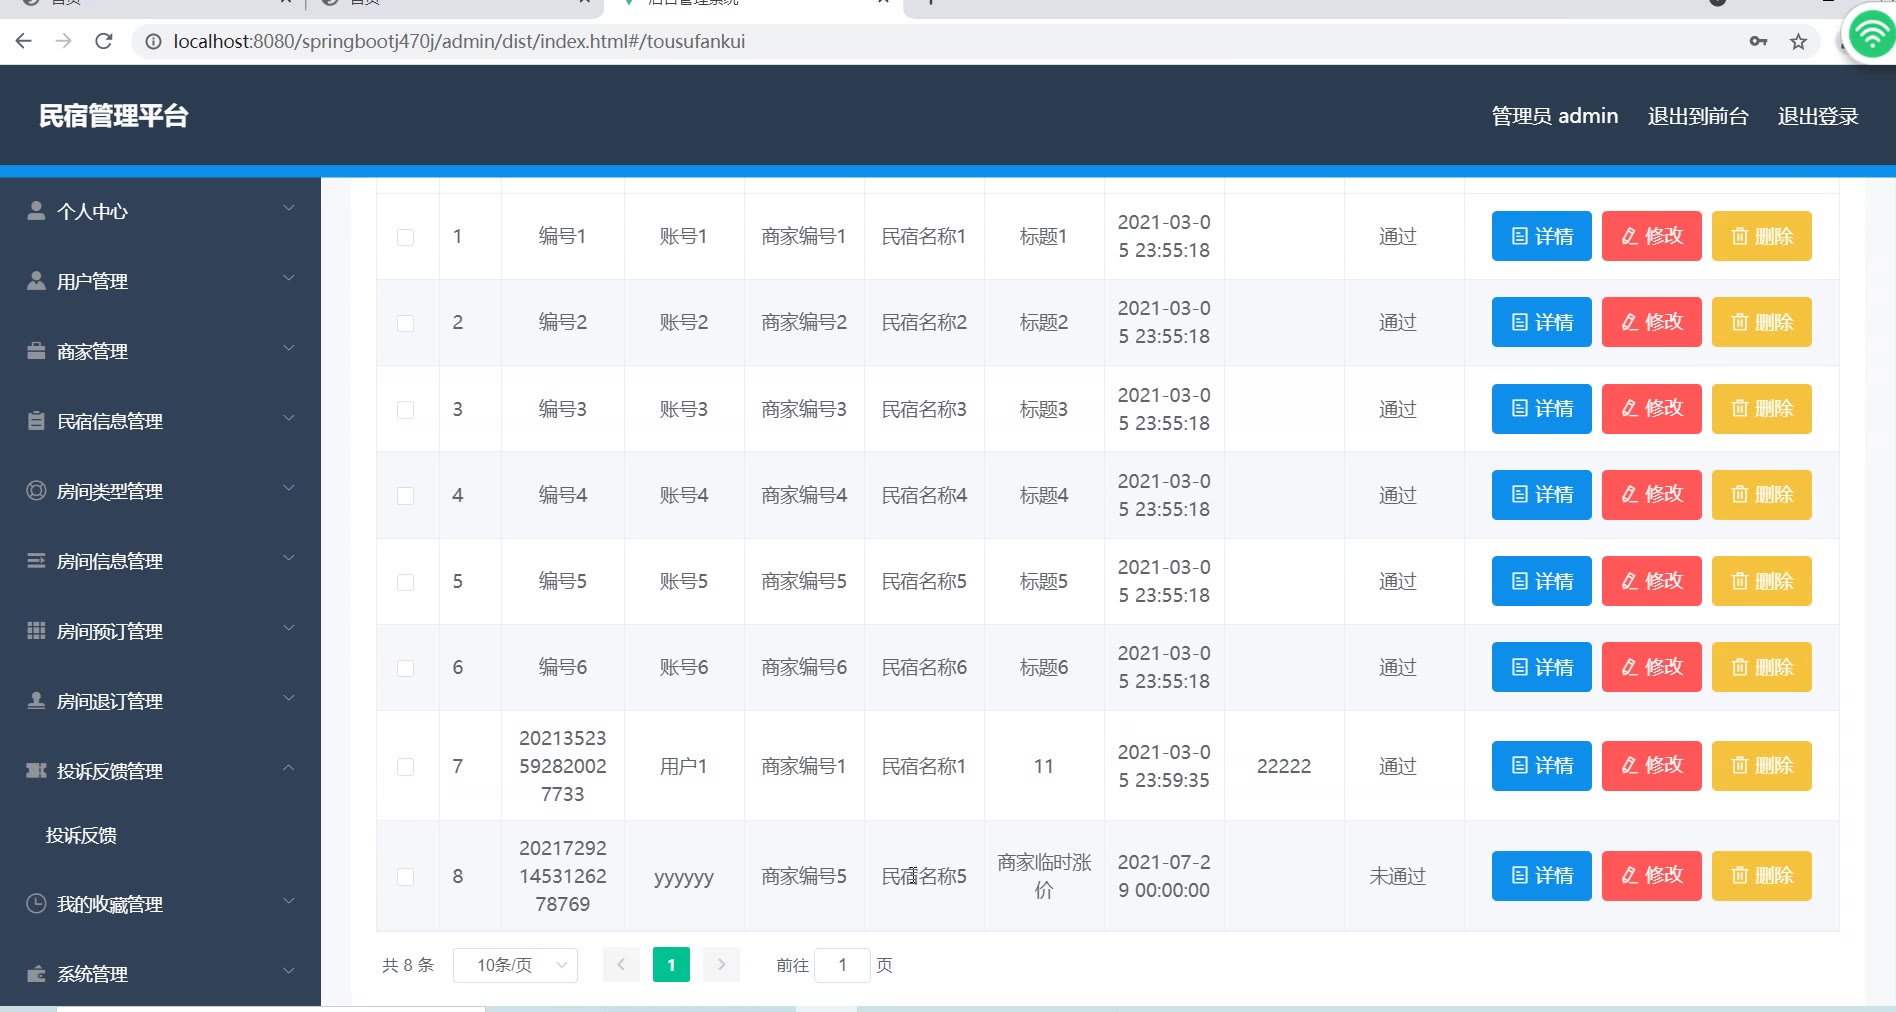This screenshot has height=1012, width=1896.
Task: Click the 个人中心 user icon in sidebar
Action: 36,210
